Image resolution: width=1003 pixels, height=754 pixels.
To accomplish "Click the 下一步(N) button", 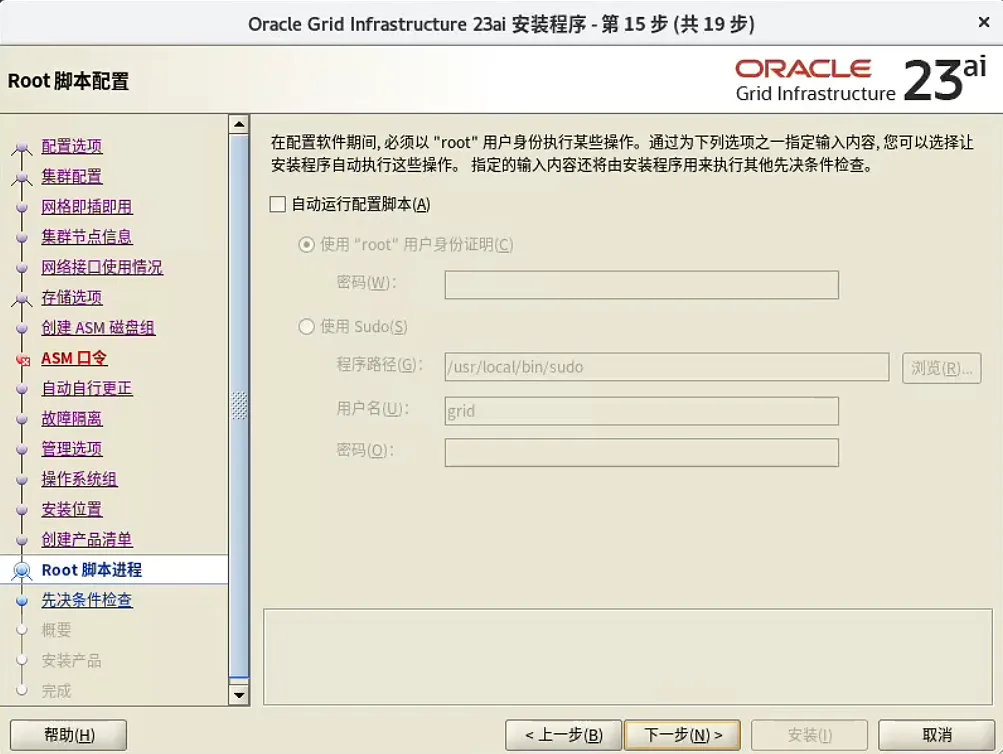I will pos(682,733).
